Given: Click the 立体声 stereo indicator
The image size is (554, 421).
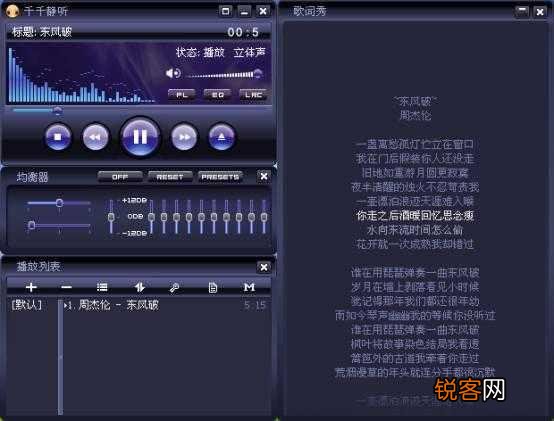Looking at the screenshot, I should (x=249, y=52).
